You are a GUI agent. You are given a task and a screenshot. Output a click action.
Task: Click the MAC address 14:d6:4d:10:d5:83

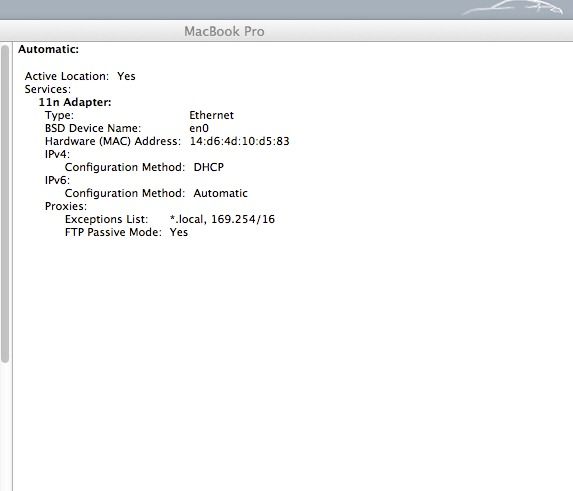click(x=239, y=141)
